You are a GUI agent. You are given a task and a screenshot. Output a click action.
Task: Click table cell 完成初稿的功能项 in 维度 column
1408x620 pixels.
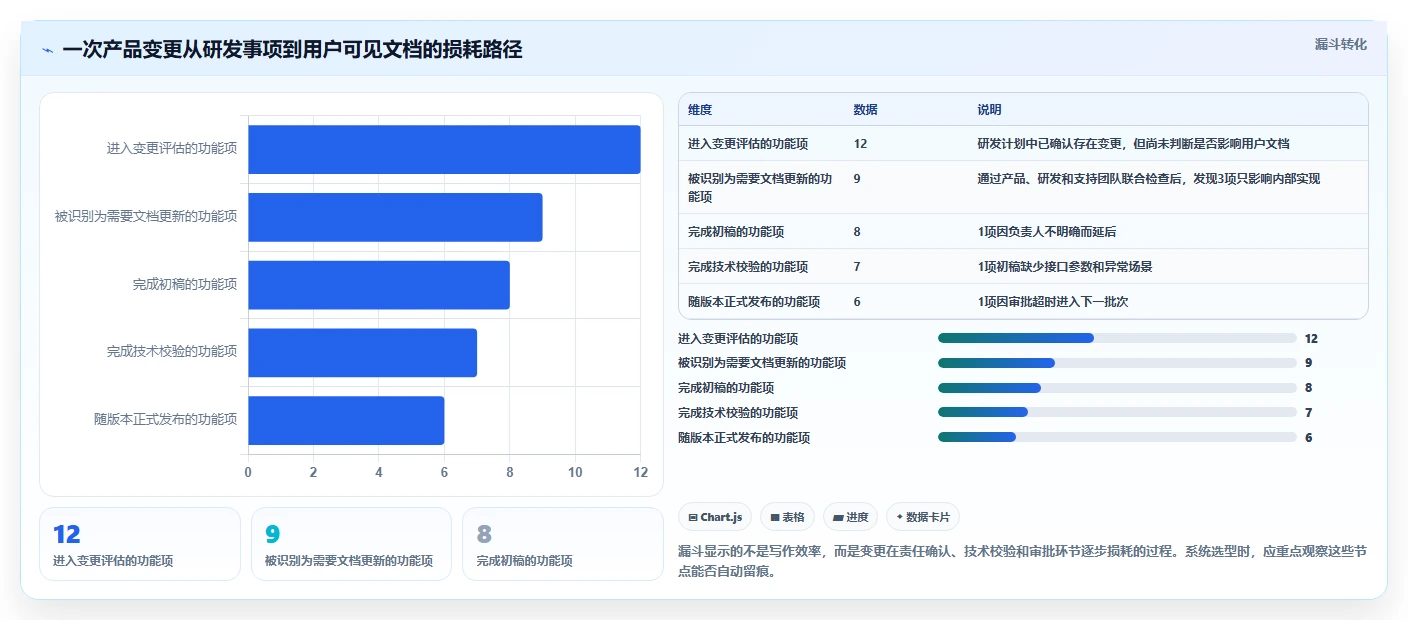click(x=736, y=232)
